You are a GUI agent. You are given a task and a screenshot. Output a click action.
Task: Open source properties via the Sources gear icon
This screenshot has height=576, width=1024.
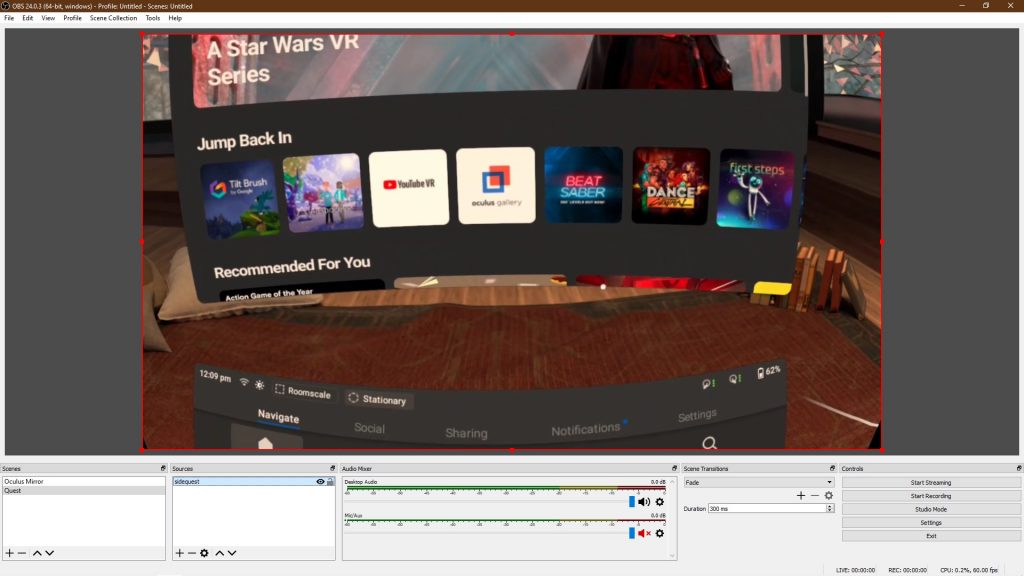click(204, 553)
